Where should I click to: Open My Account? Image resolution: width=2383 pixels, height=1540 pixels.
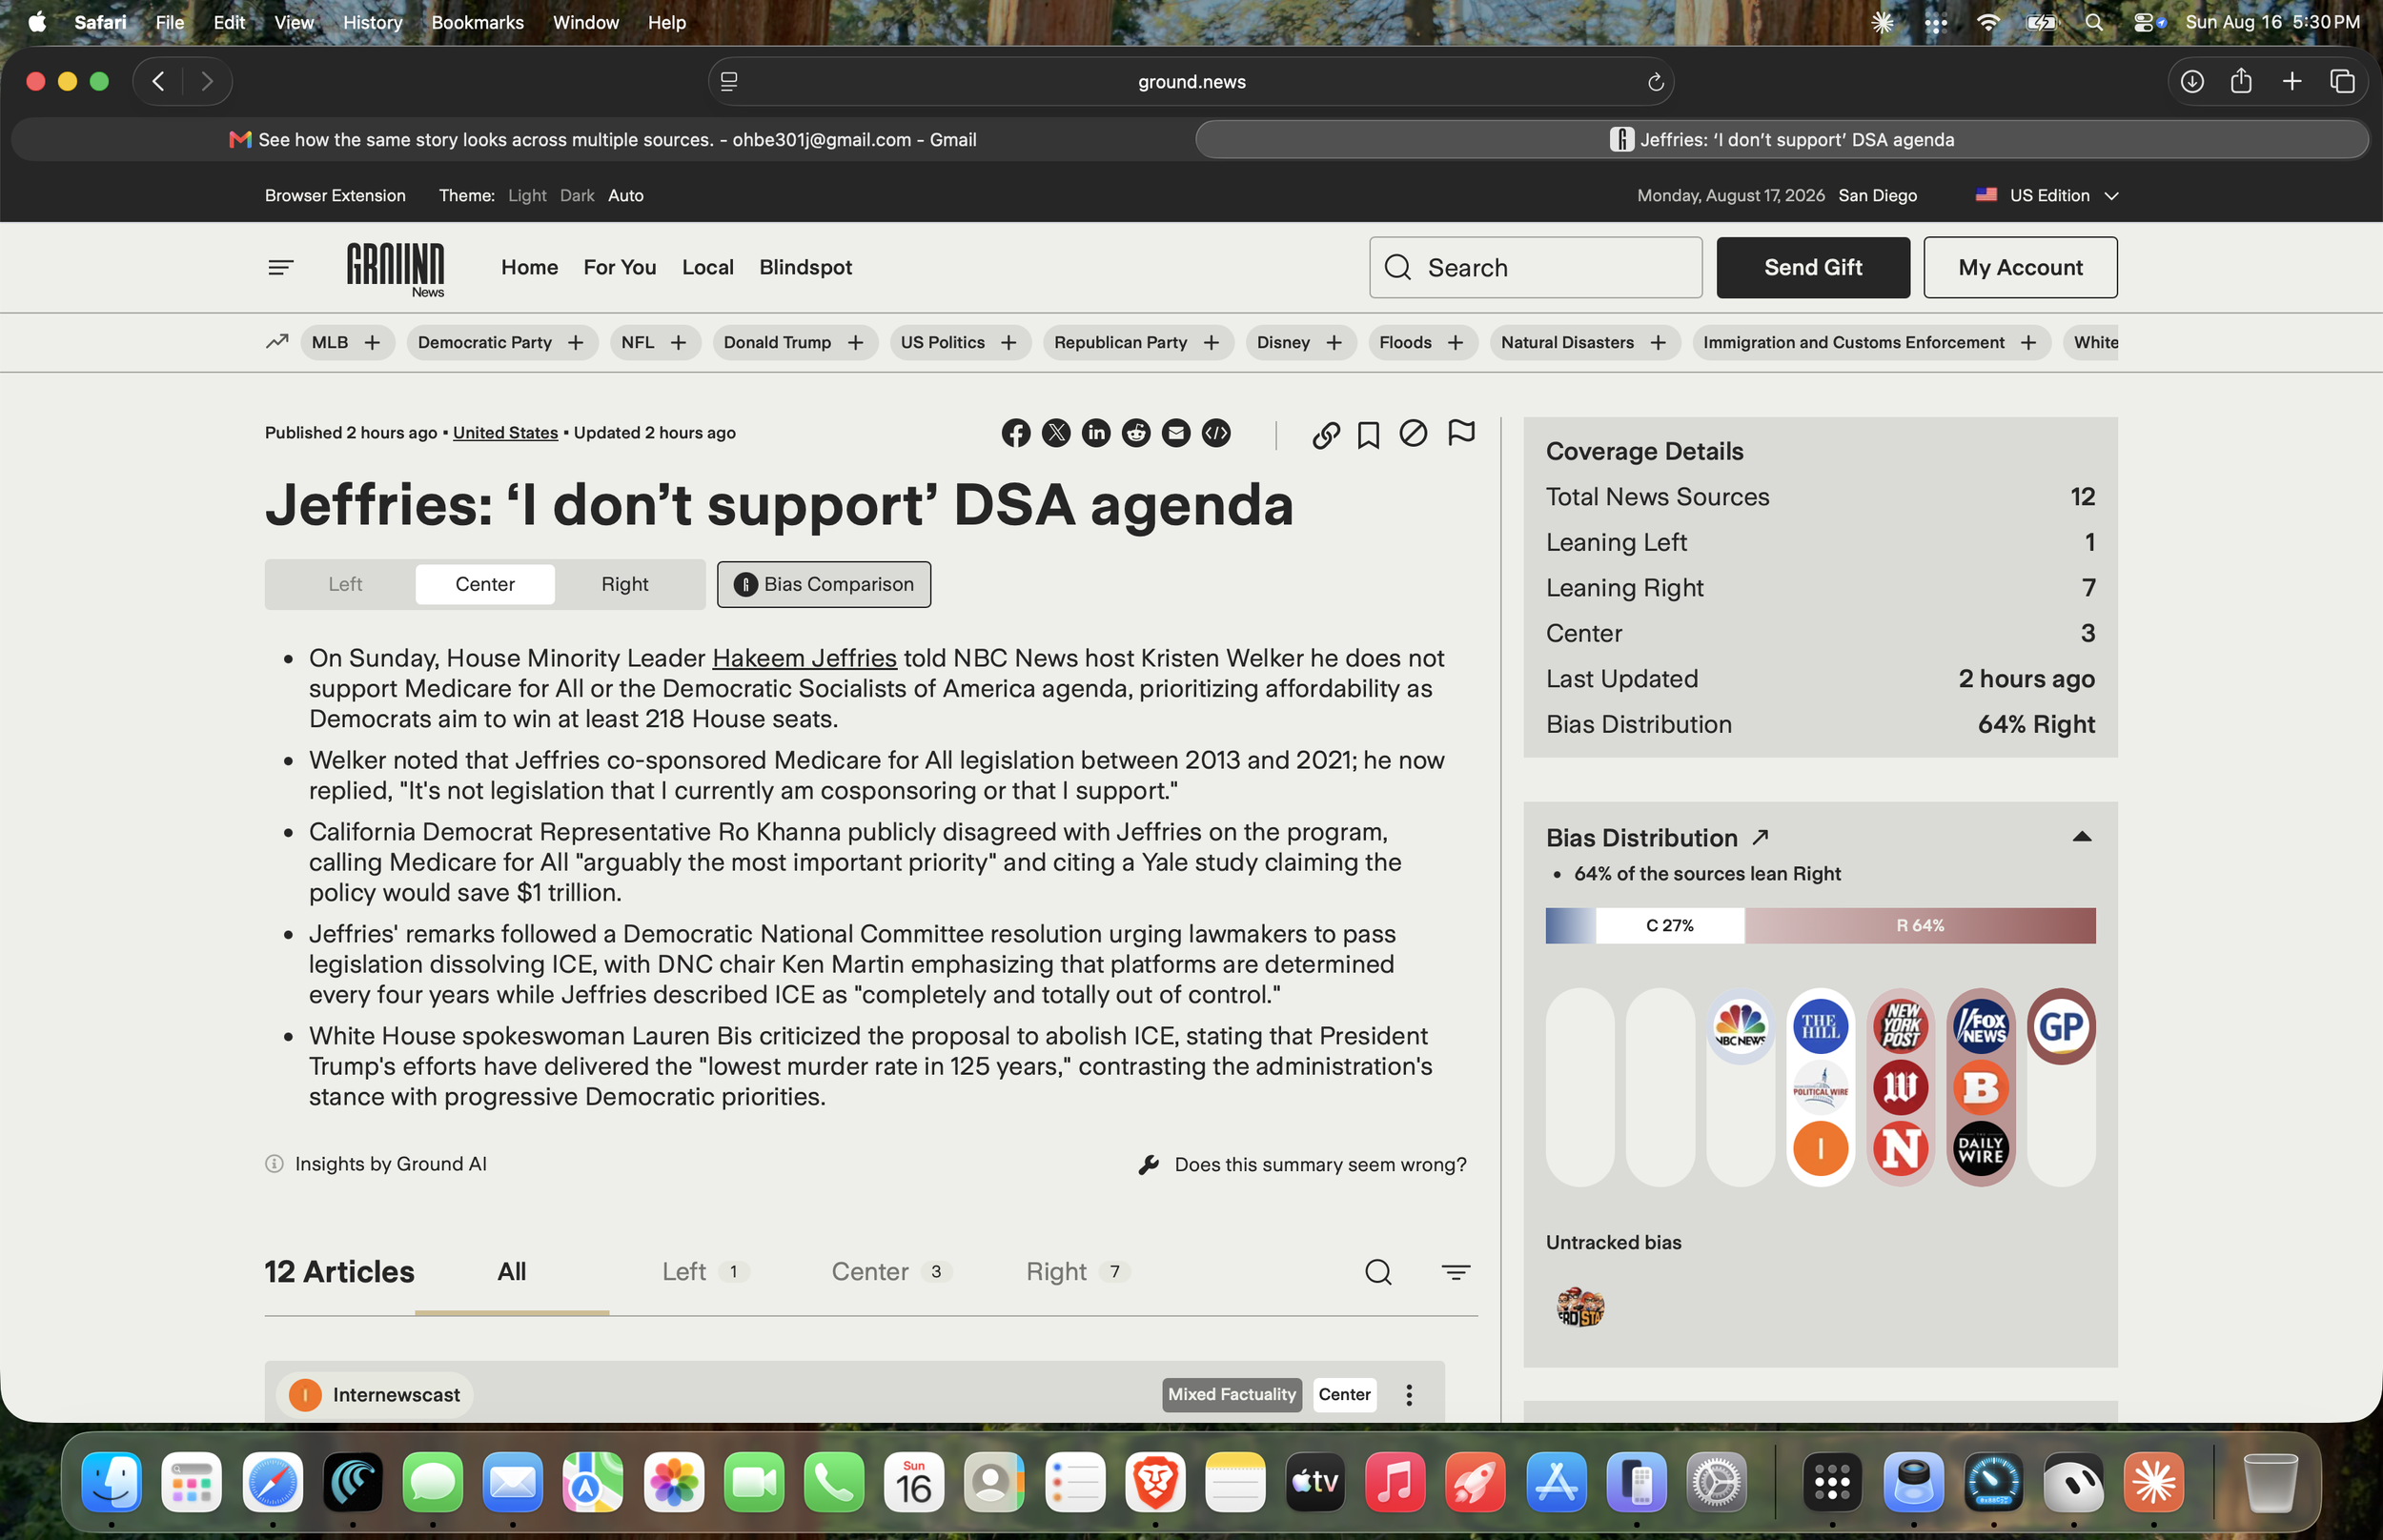(2020, 267)
